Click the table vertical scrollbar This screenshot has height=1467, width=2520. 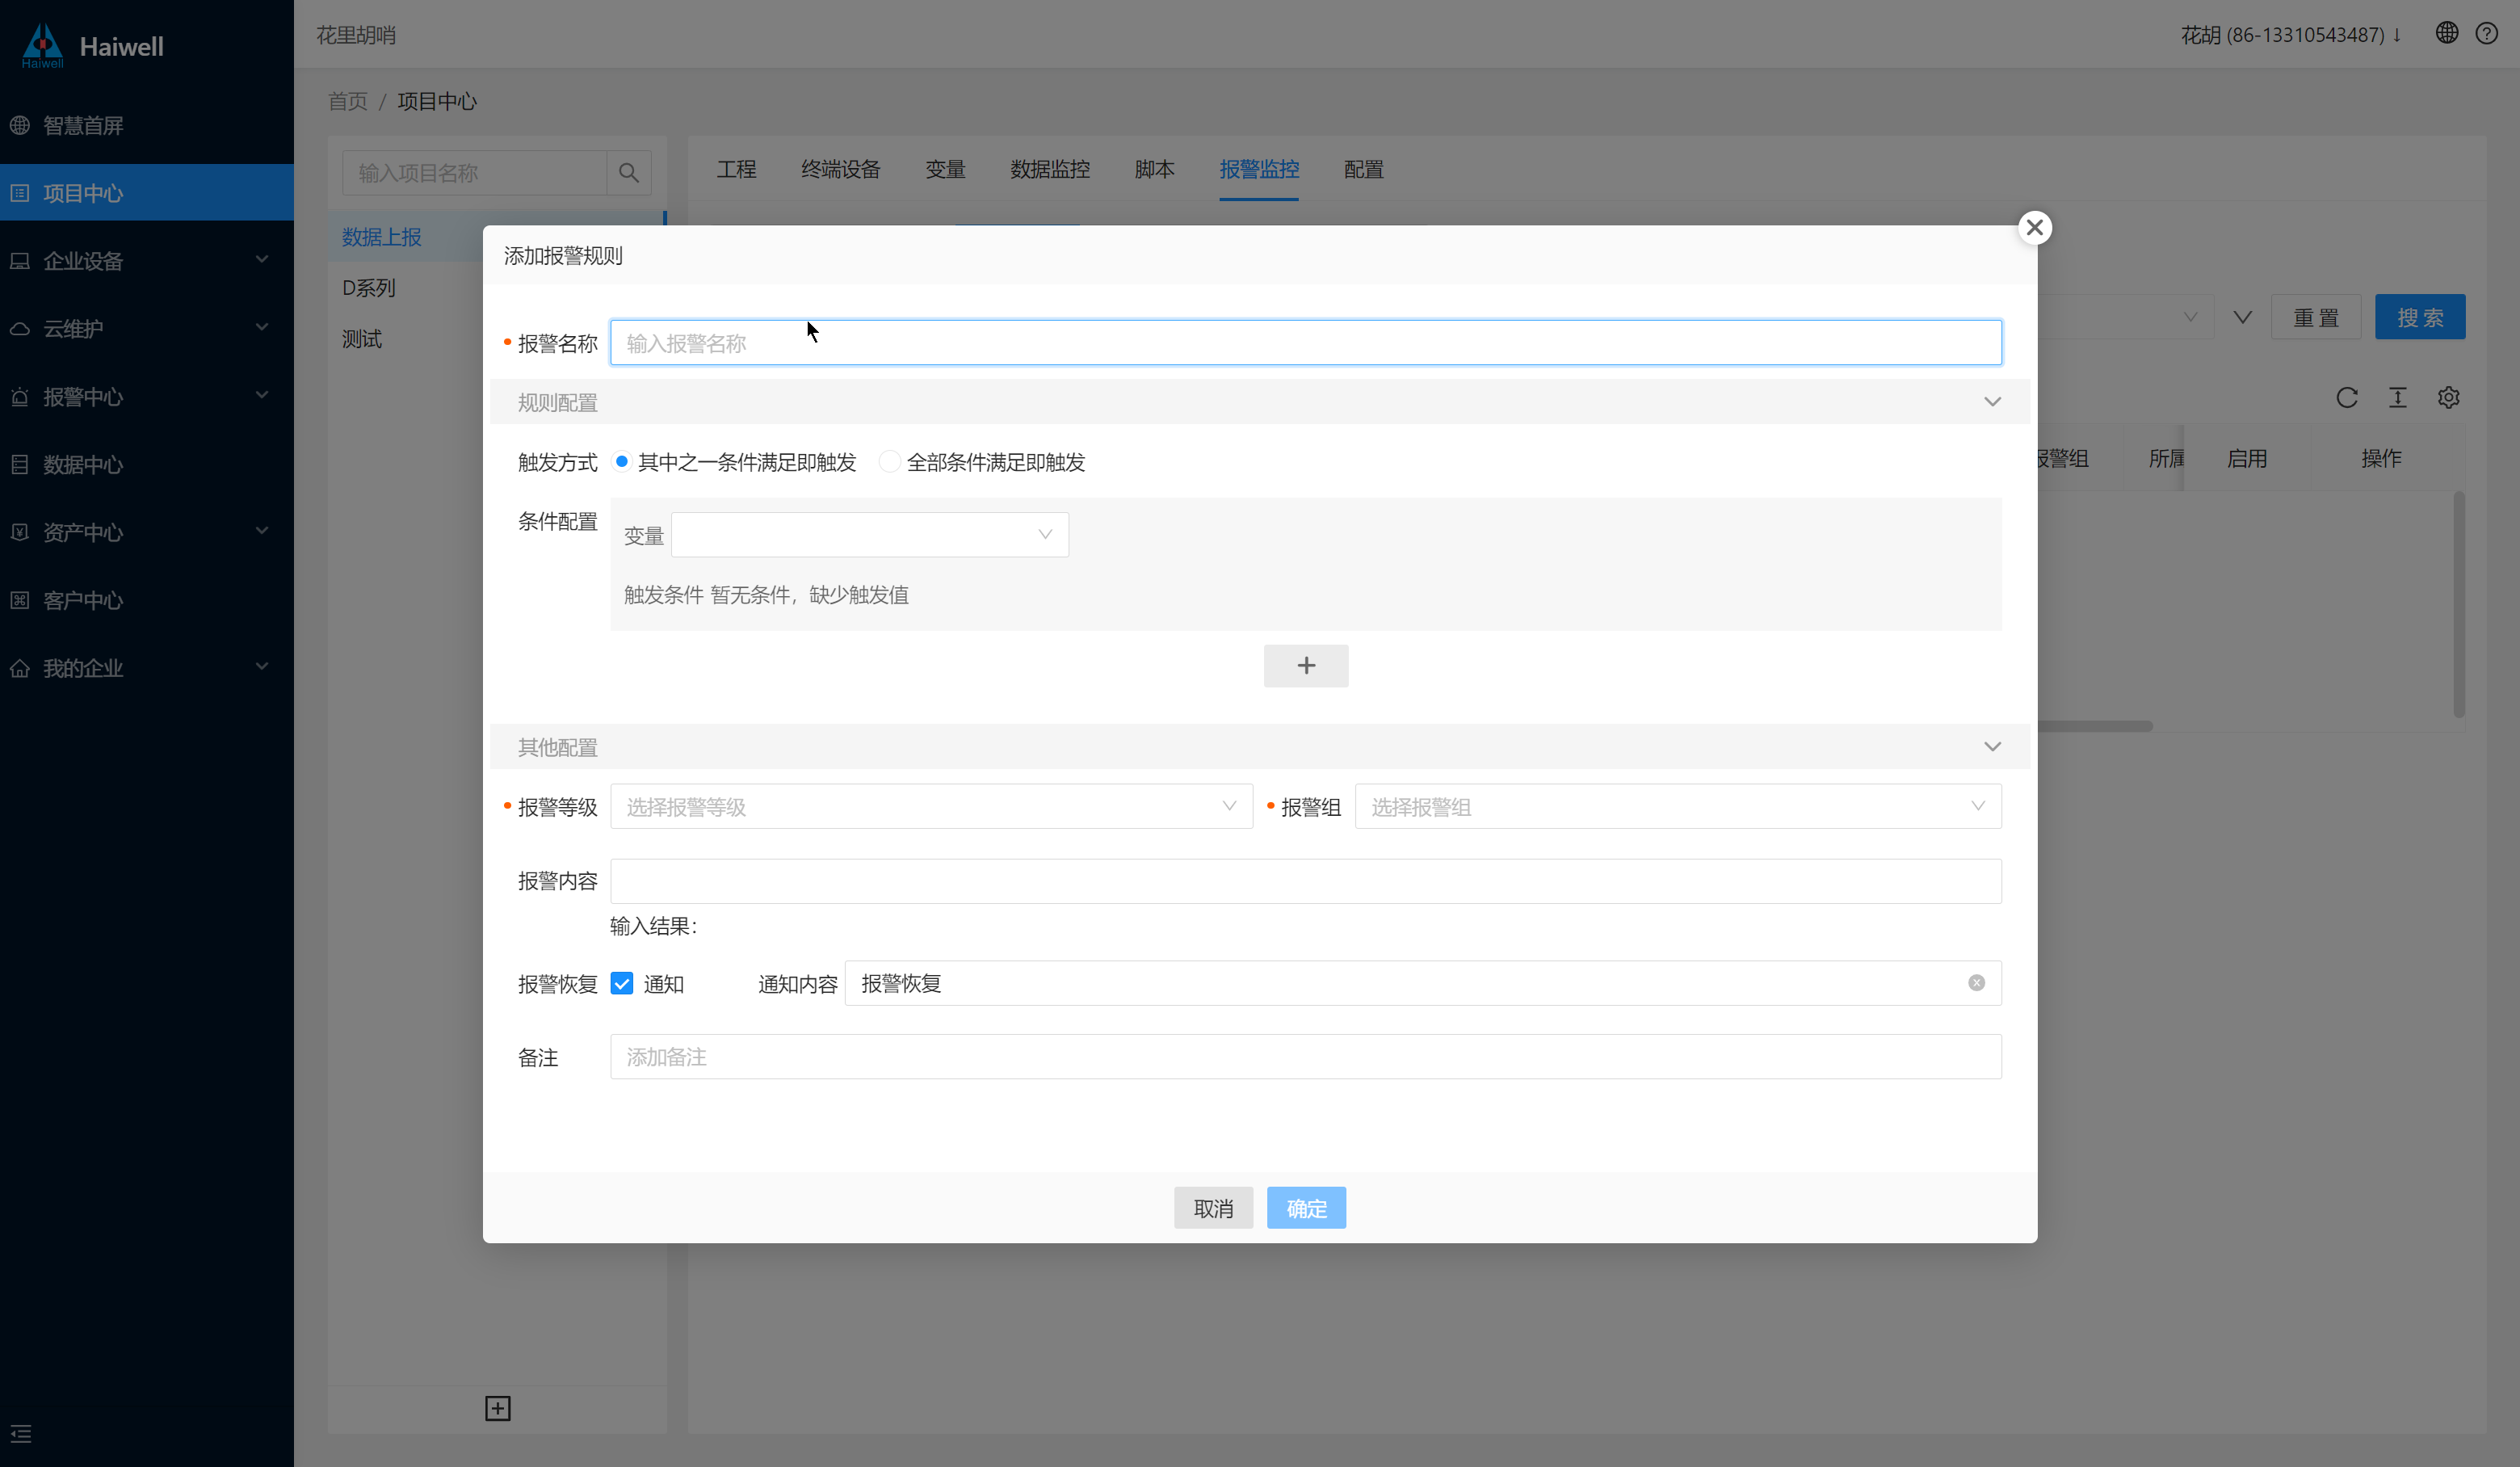(x=2458, y=603)
